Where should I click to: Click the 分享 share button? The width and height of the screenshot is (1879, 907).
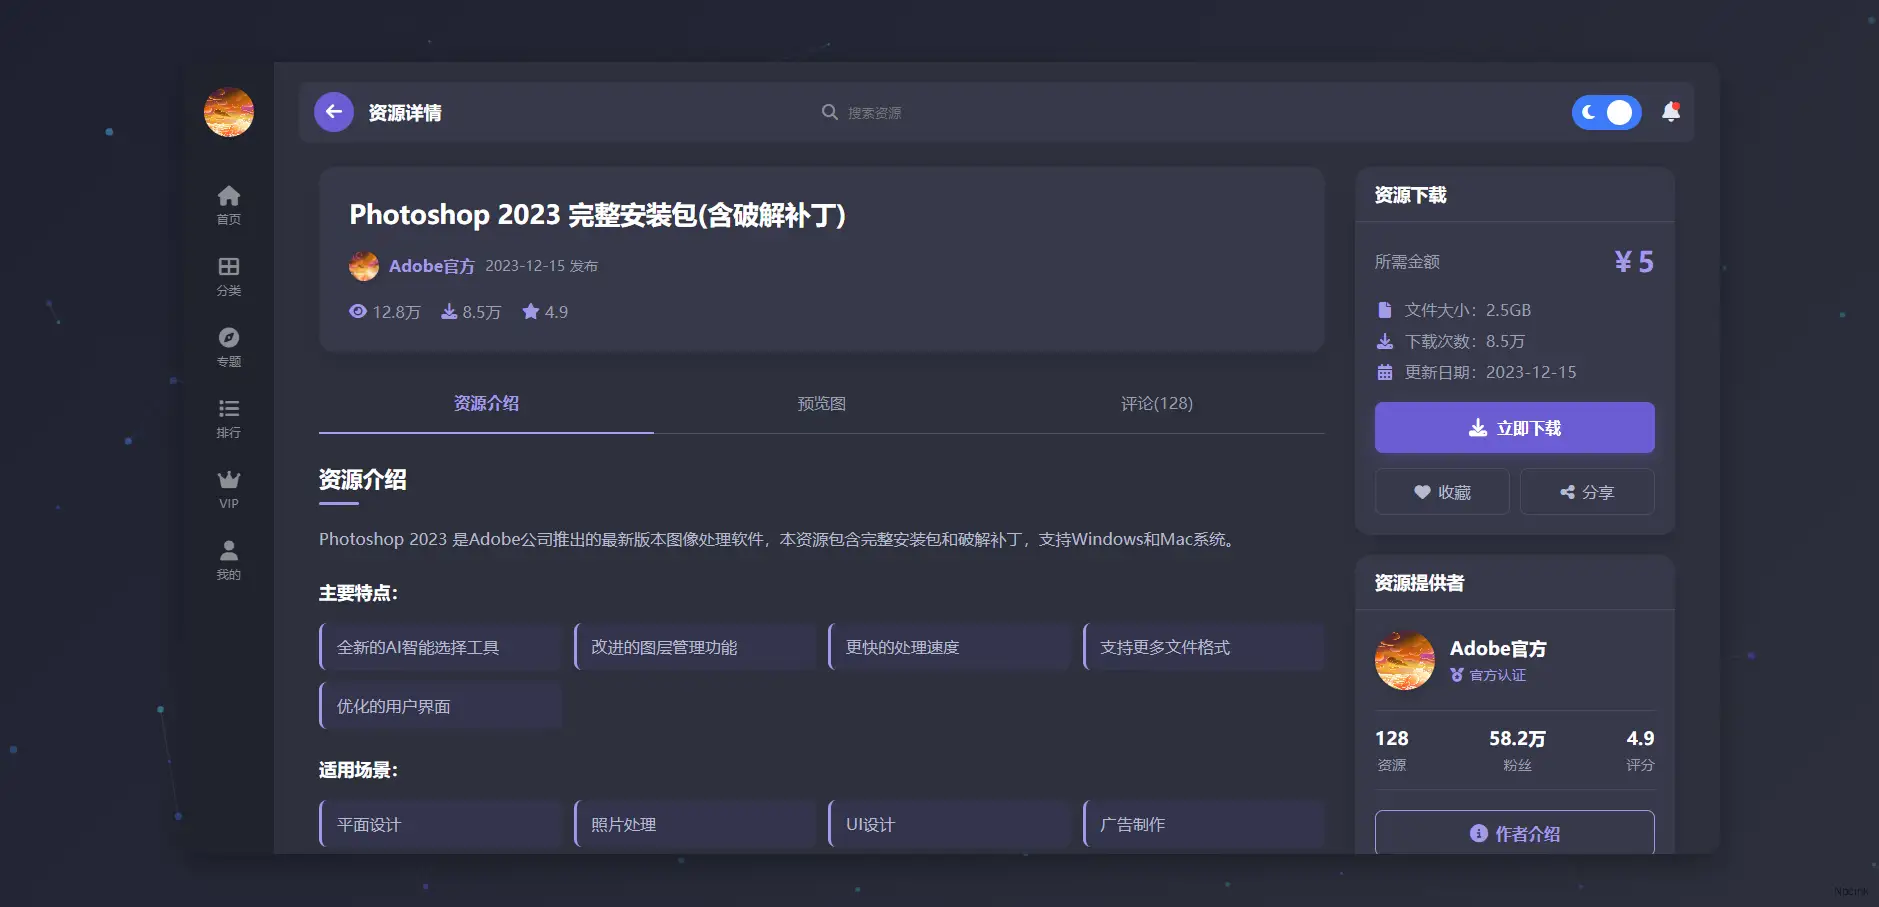tap(1586, 491)
